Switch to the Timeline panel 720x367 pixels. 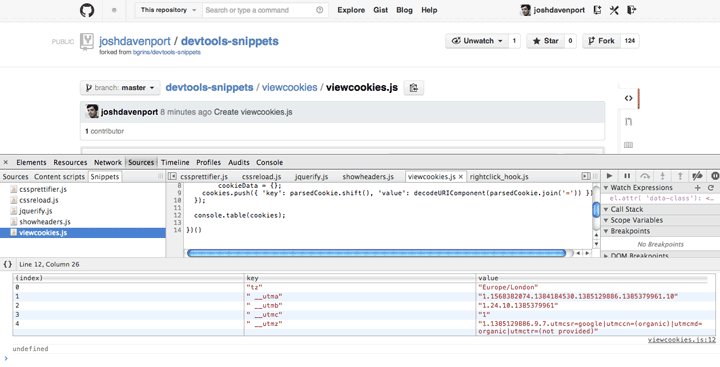tap(175, 162)
